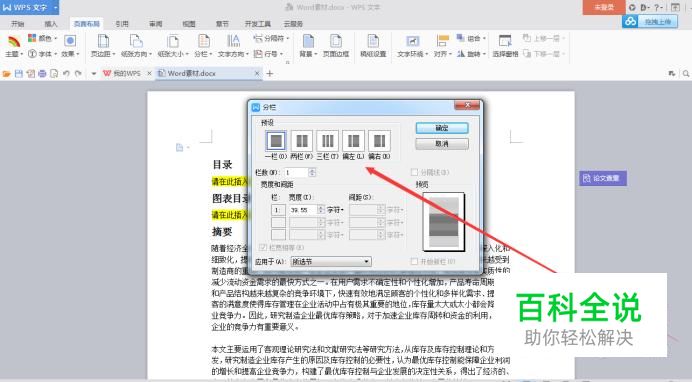
Task: Click the search magnifier icon at right
Action: pos(686,74)
